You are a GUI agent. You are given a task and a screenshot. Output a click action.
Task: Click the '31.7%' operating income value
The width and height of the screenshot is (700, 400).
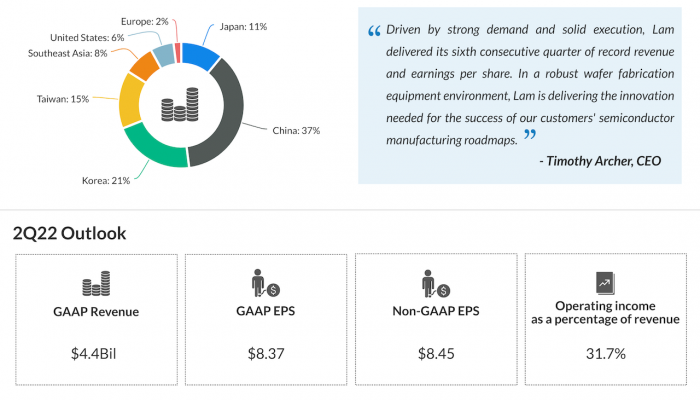606,354
